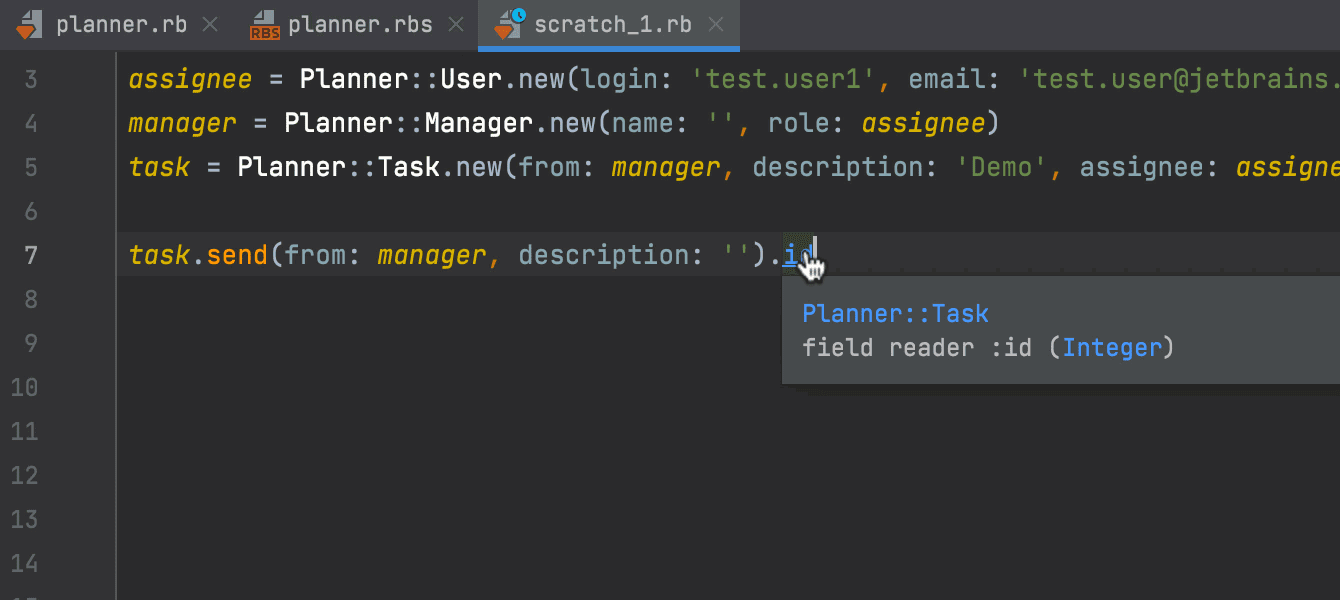Close the scratch_1.rb tab

point(716,25)
